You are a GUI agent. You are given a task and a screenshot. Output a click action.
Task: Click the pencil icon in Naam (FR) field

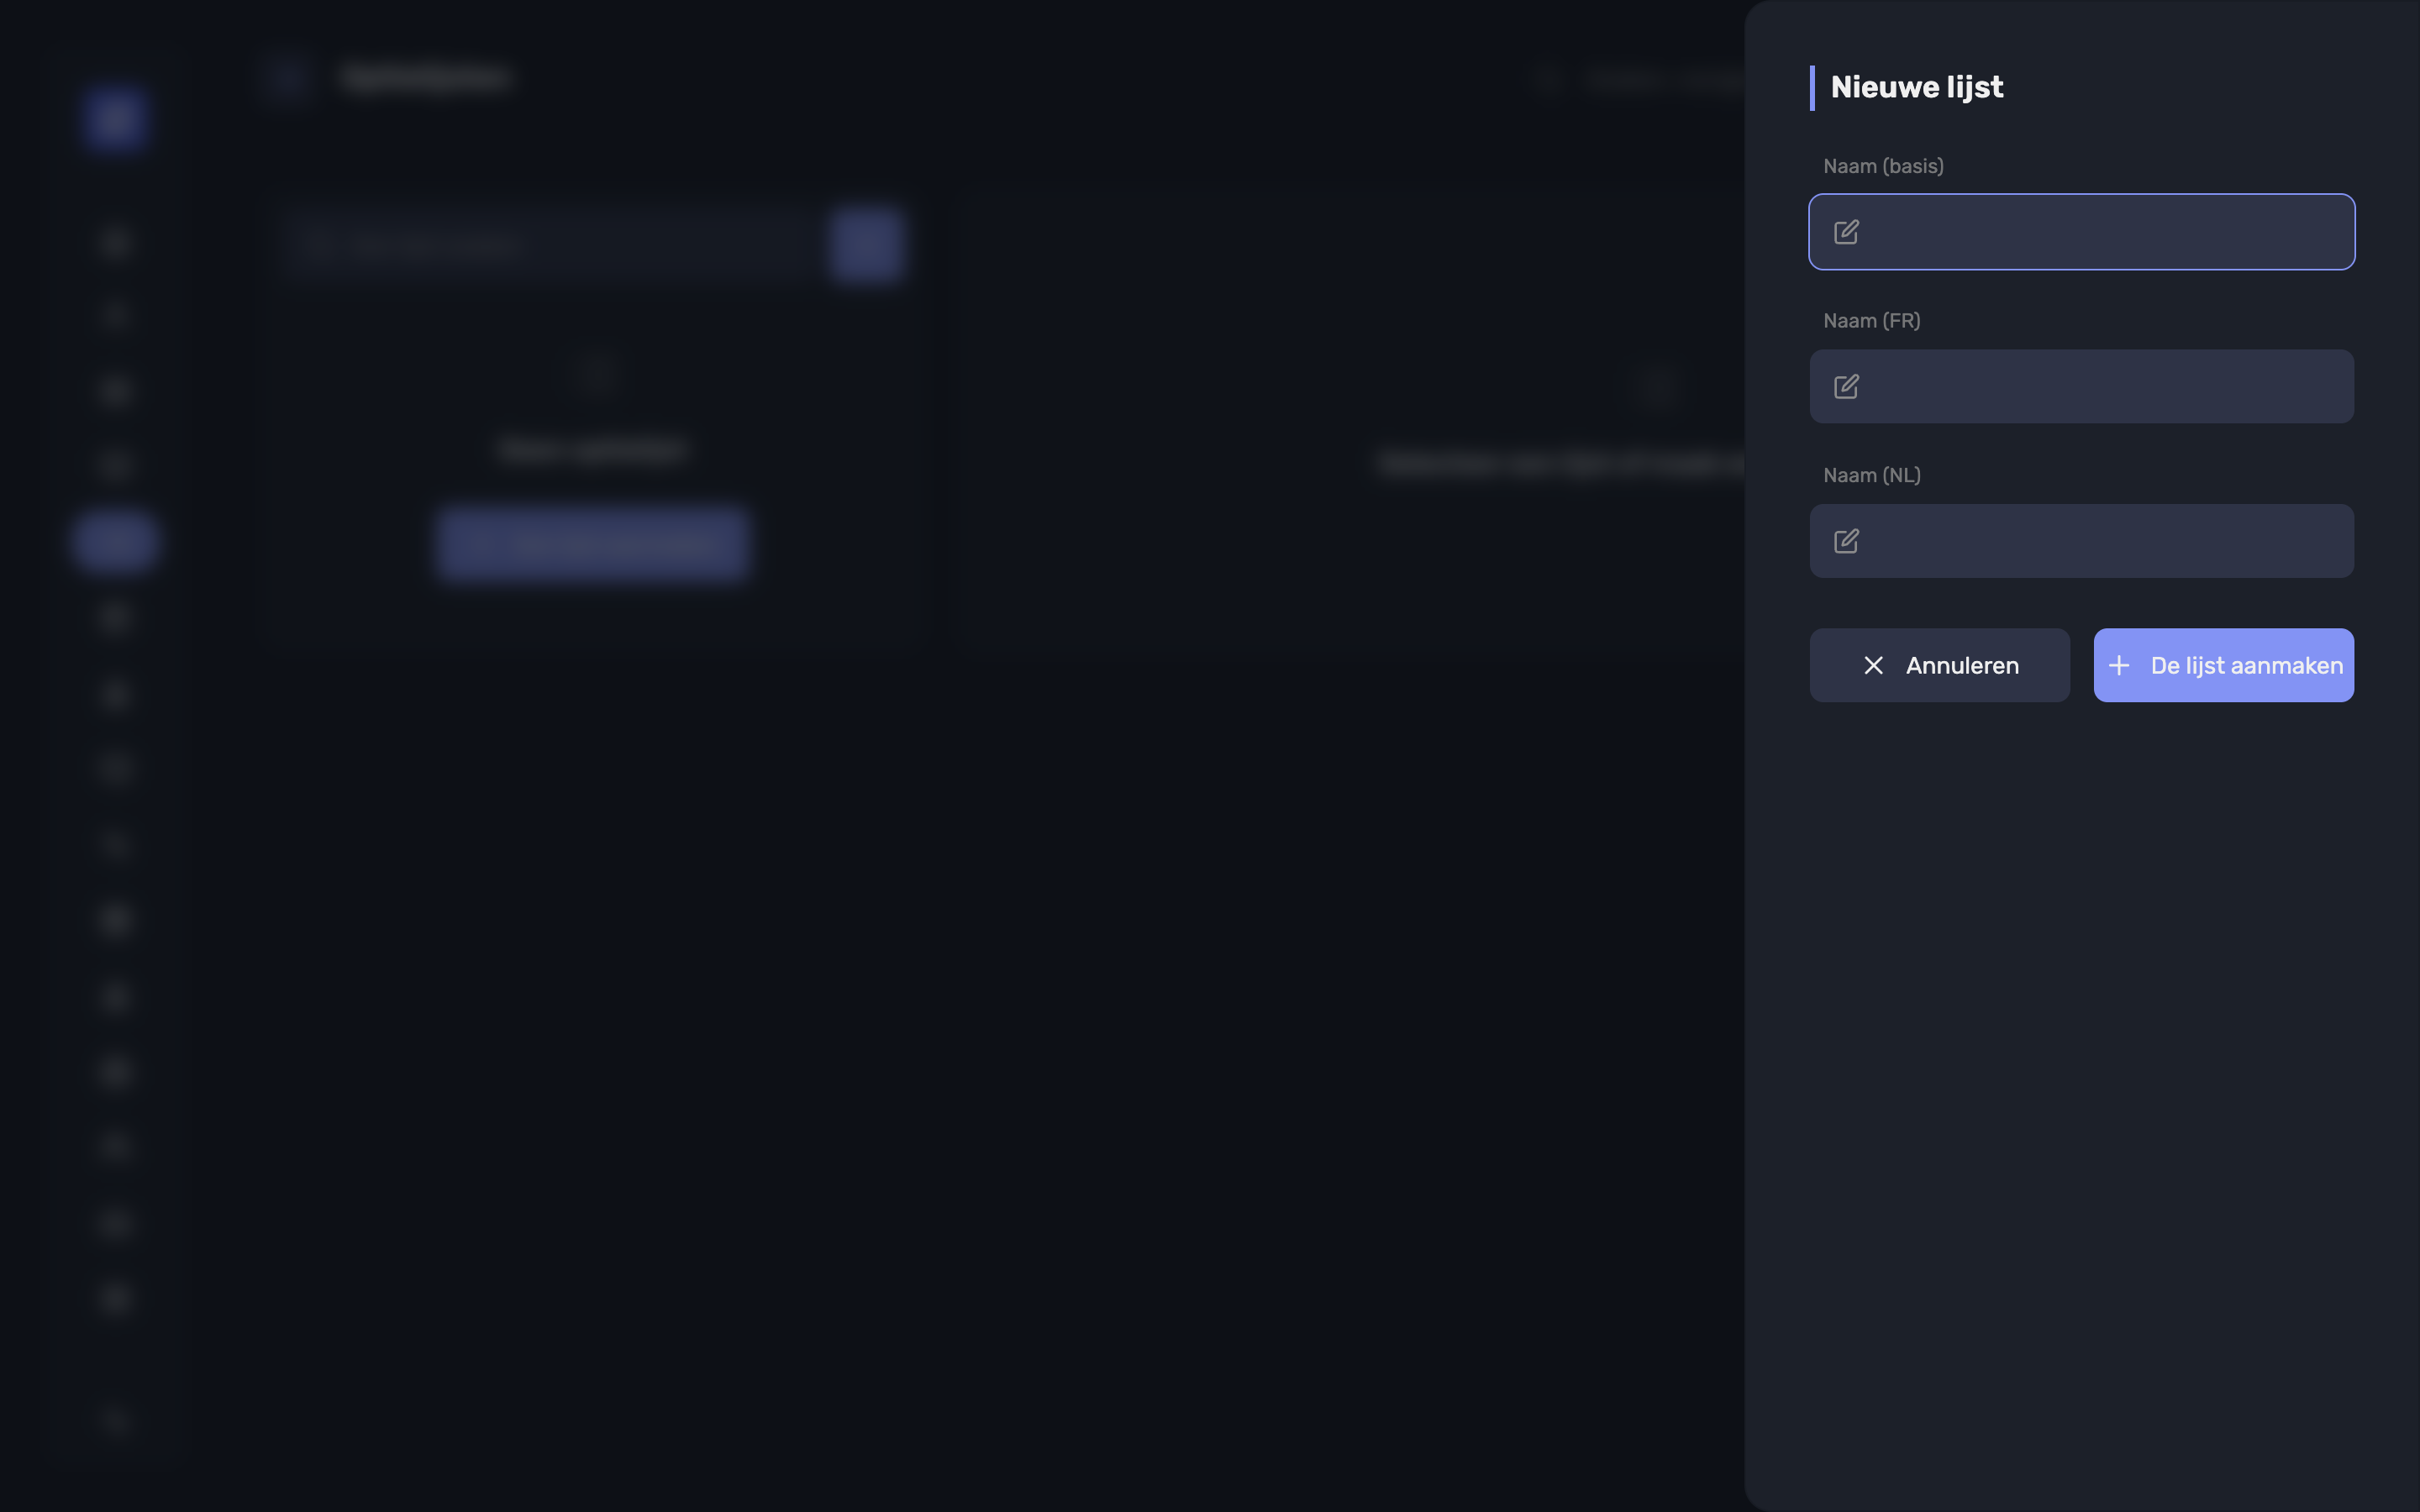click(1846, 386)
